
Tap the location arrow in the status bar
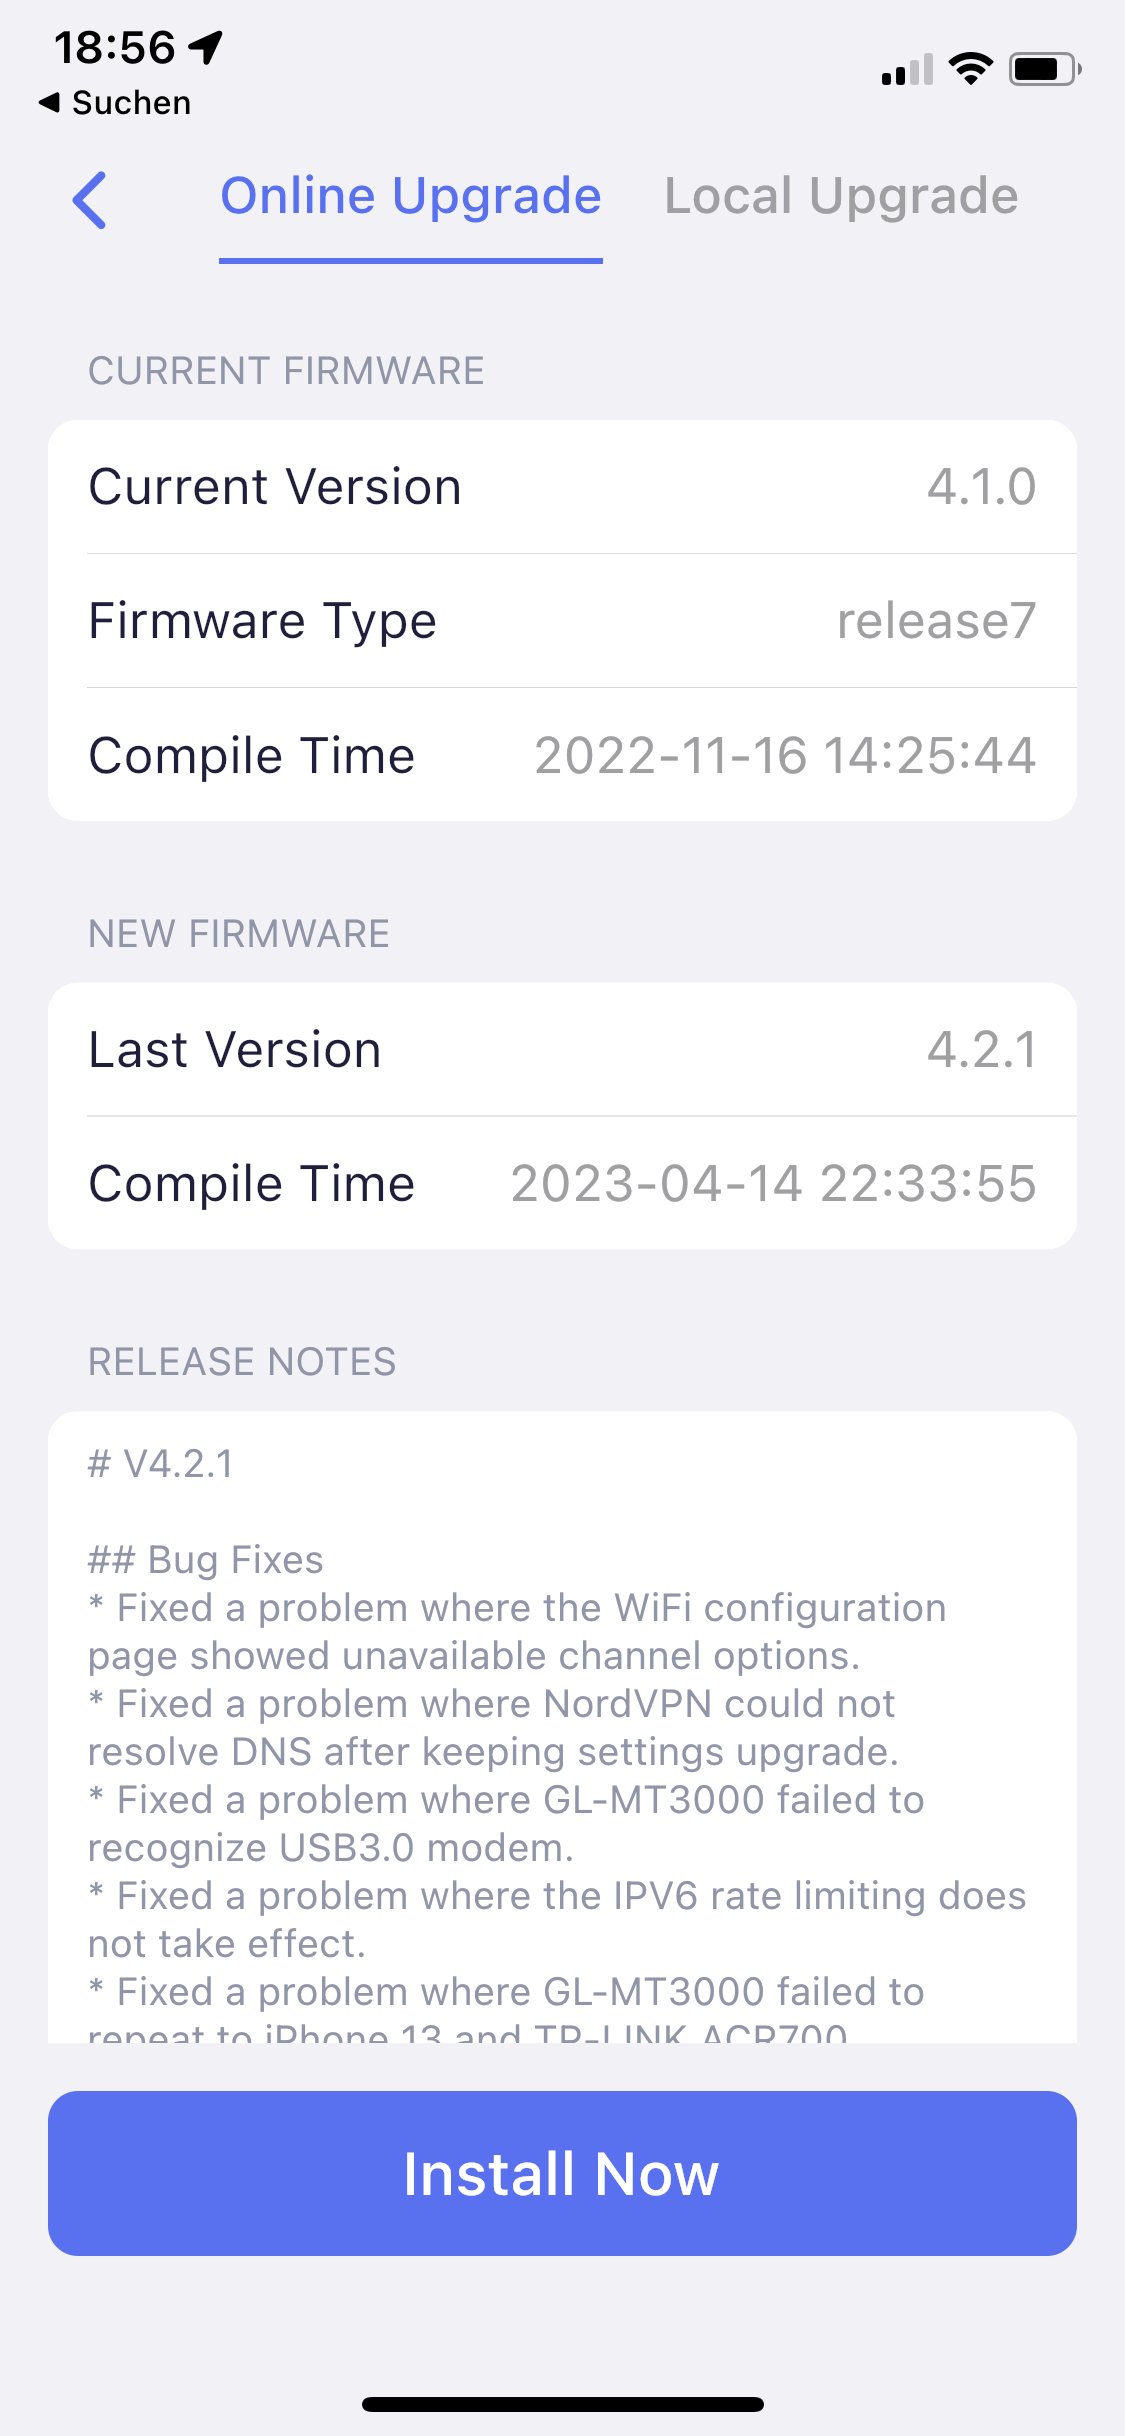206,47
